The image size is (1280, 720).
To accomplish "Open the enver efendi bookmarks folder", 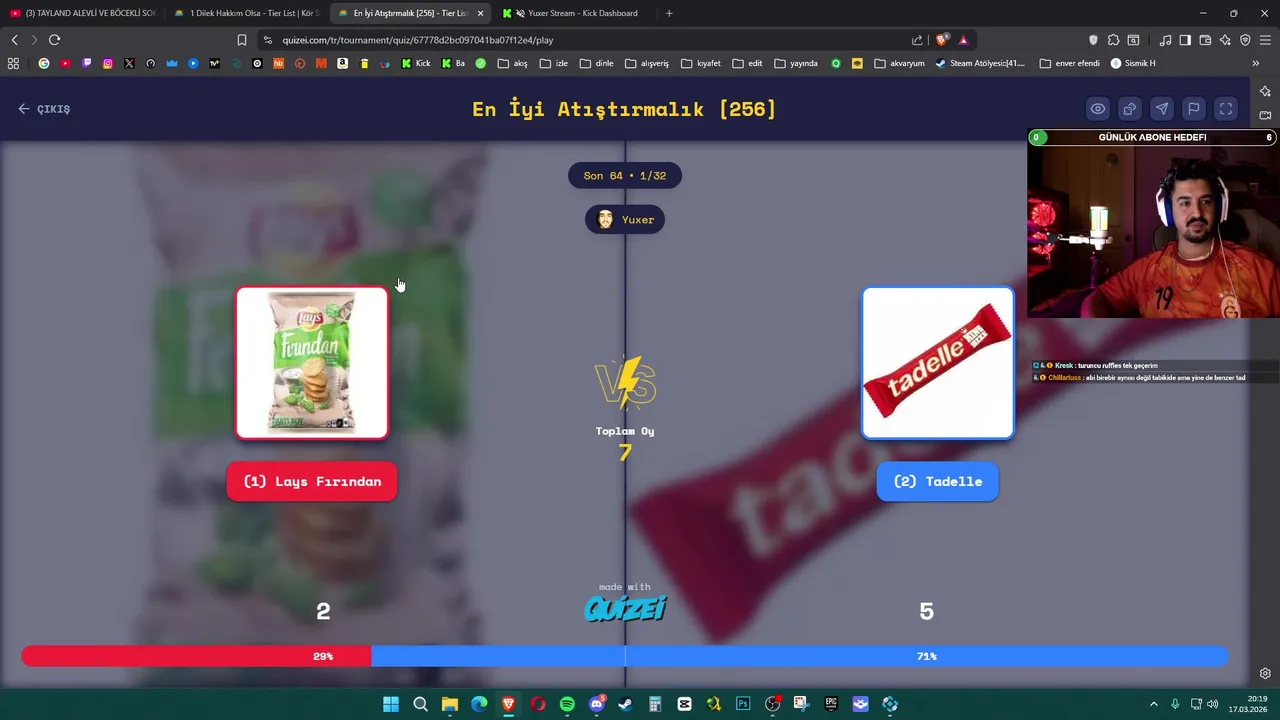I will [x=1069, y=63].
